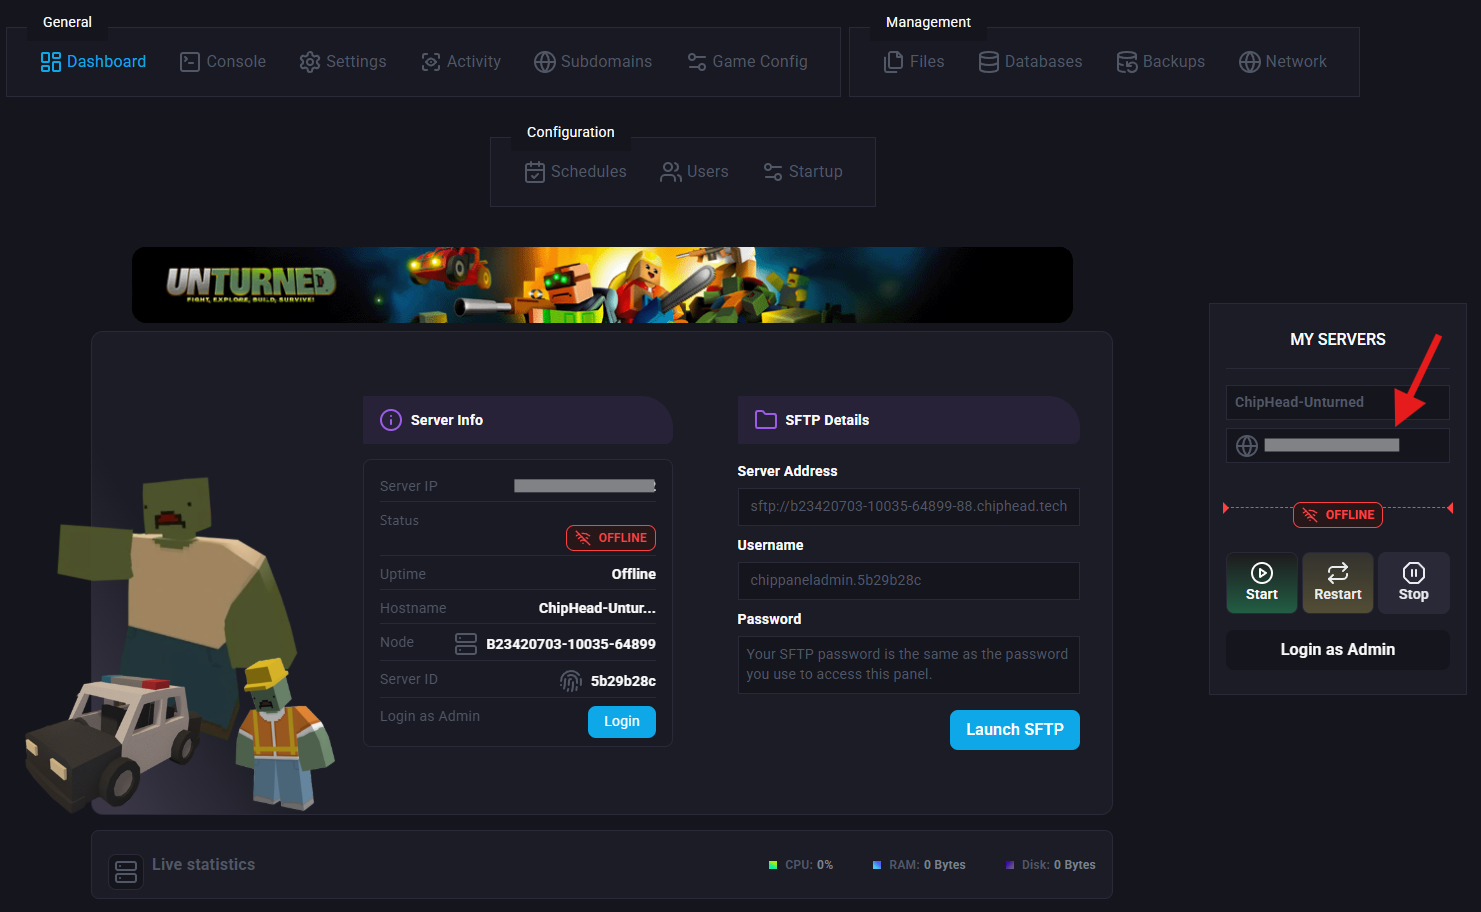Open Backups management page
The width and height of the screenshot is (1481, 912).
(x=1161, y=62)
